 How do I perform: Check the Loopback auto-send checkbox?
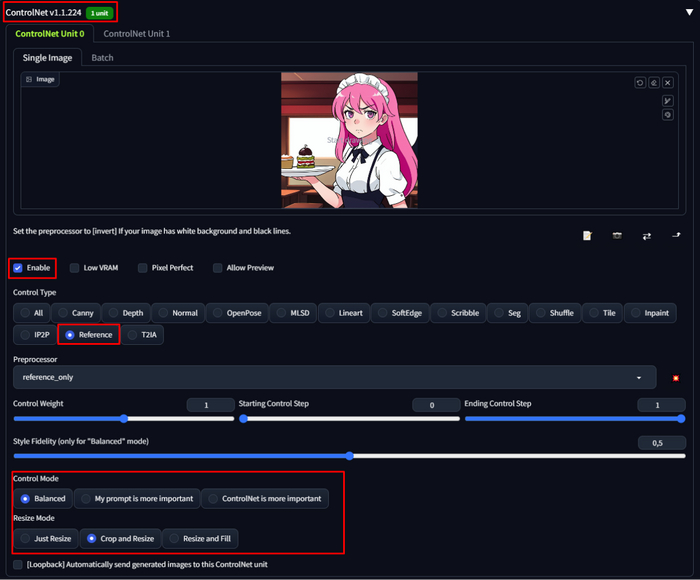pyautogui.click(x=18, y=565)
